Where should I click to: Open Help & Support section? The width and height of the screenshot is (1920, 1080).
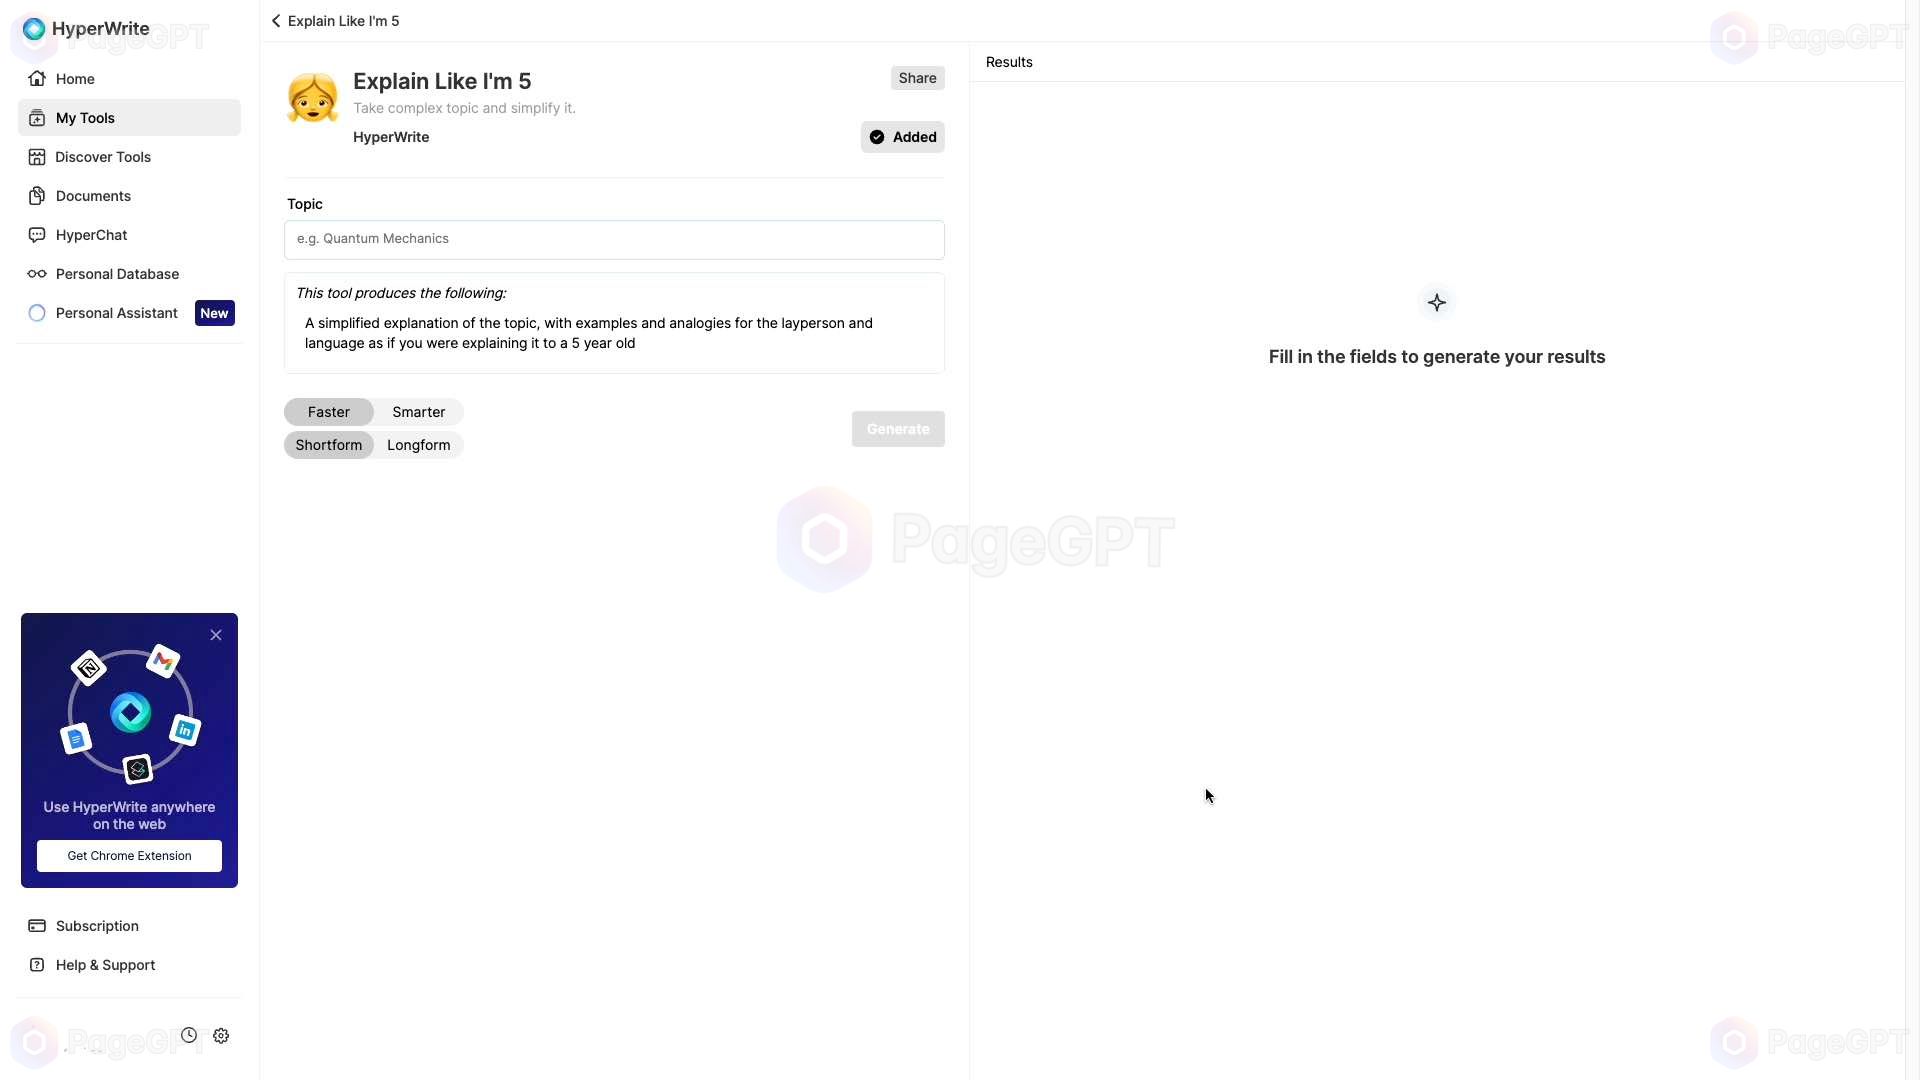(x=104, y=964)
